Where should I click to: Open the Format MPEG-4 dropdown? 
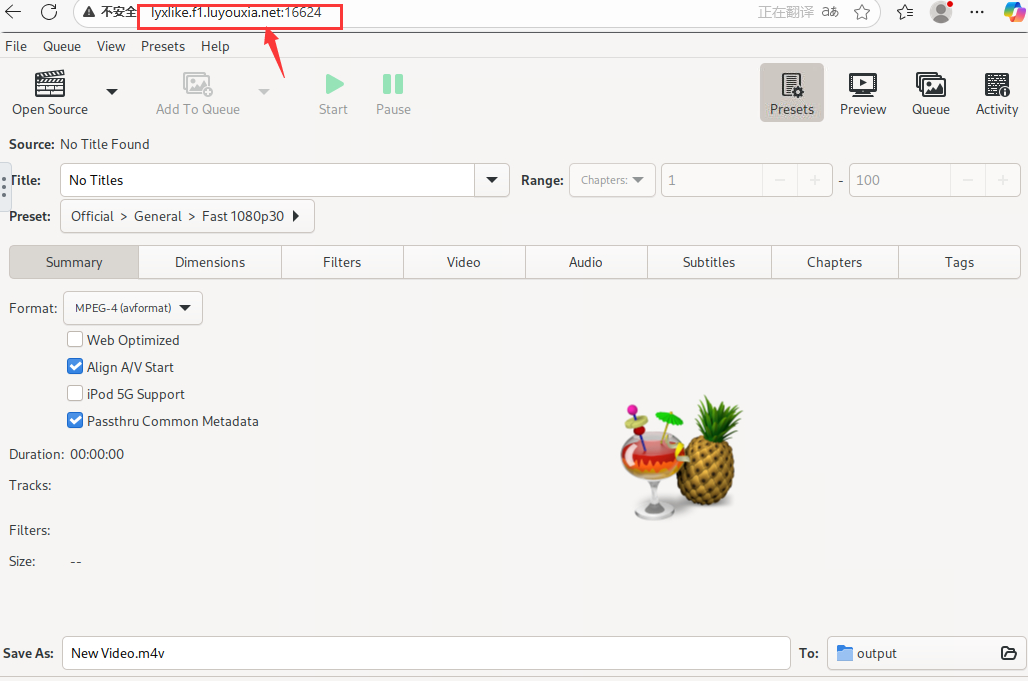pyautogui.click(x=133, y=308)
